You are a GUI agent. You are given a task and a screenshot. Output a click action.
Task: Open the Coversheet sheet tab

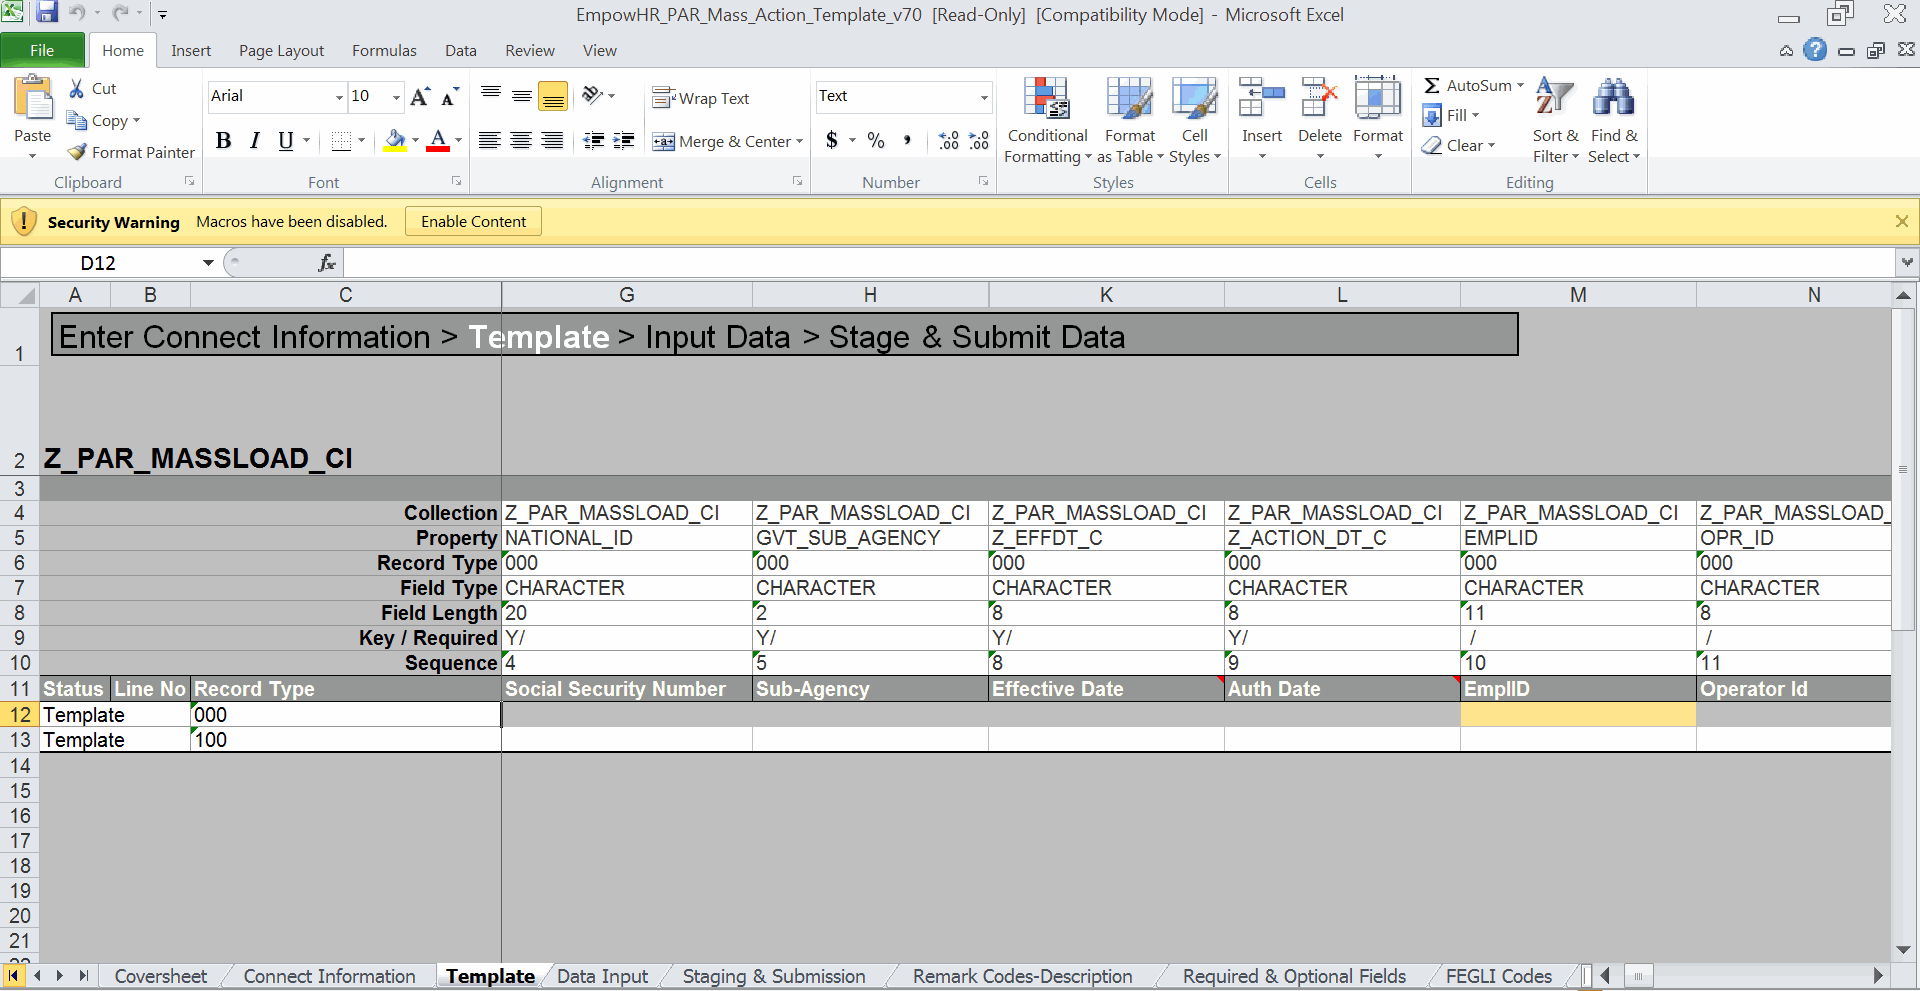pyautogui.click(x=160, y=976)
